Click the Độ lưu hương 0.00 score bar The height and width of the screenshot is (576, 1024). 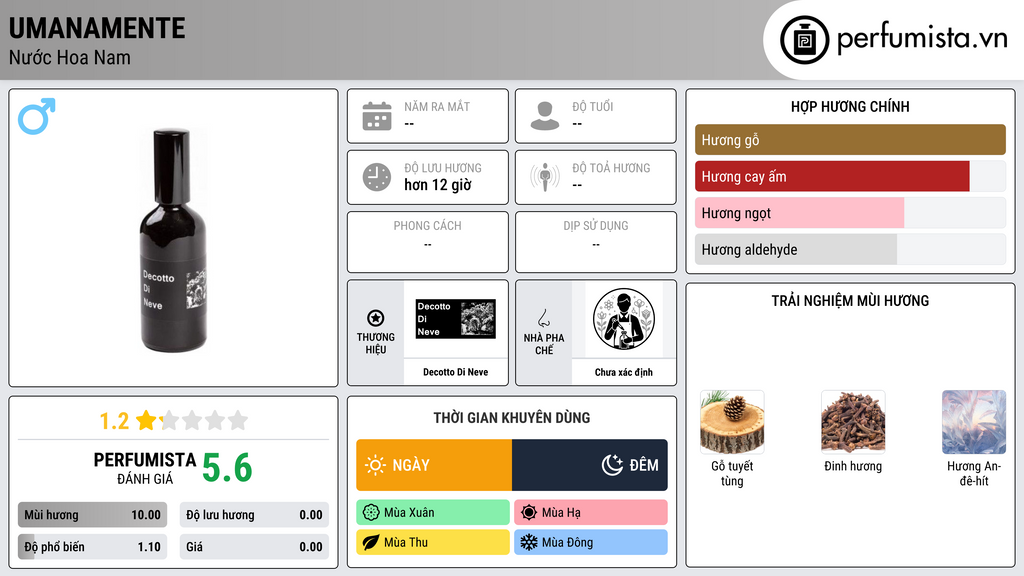[x=254, y=515]
